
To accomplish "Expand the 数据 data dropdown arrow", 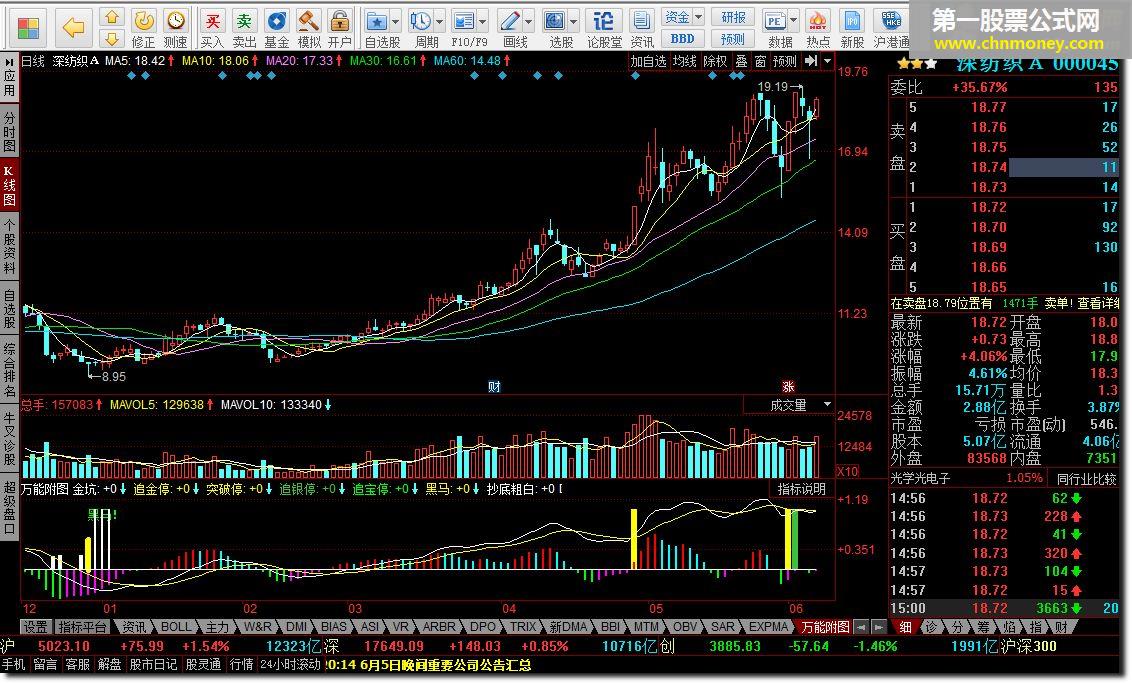I will coord(794,22).
